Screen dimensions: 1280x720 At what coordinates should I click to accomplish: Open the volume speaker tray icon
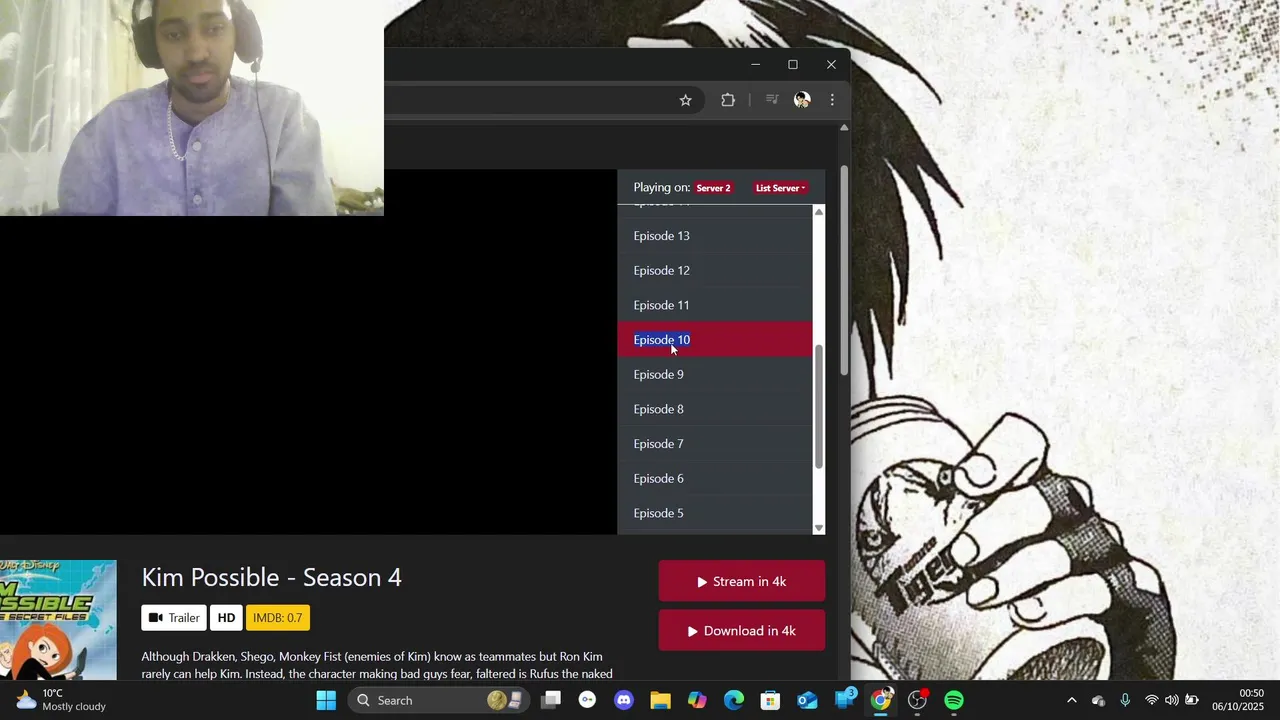point(1172,700)
